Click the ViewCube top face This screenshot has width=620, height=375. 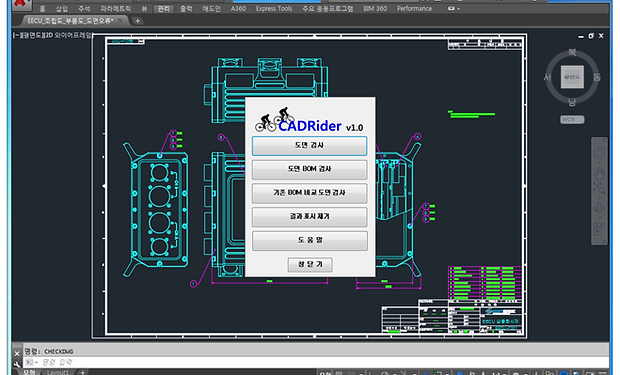[572, 77]
